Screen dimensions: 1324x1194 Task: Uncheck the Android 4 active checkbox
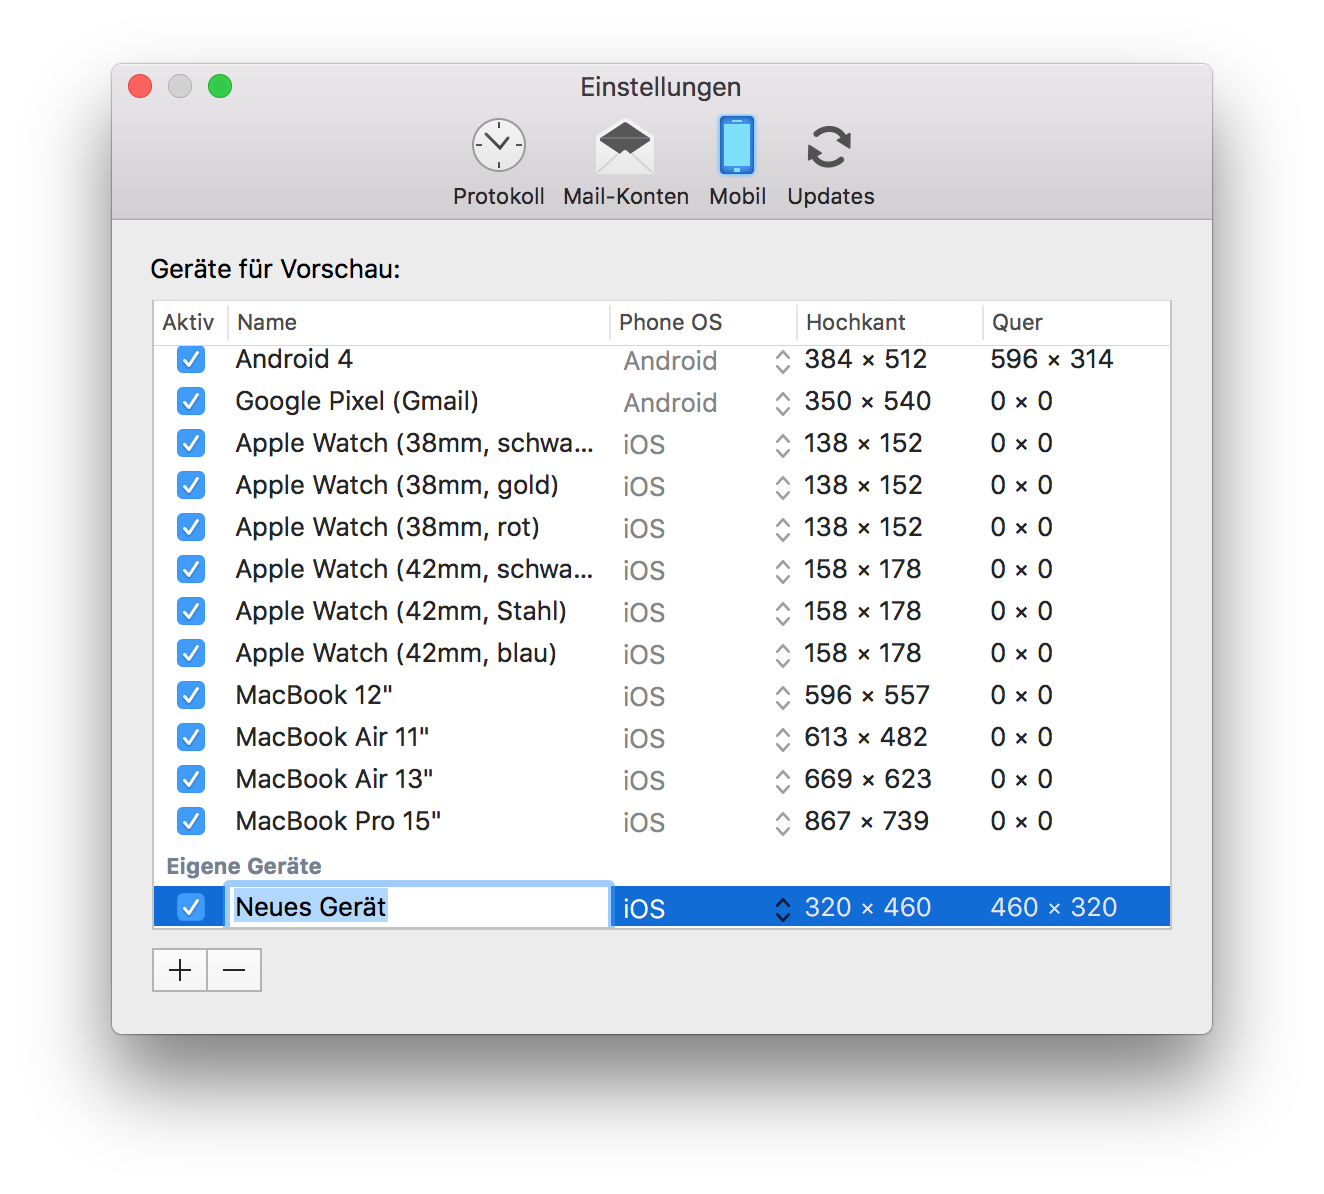(x=191, y=359)
